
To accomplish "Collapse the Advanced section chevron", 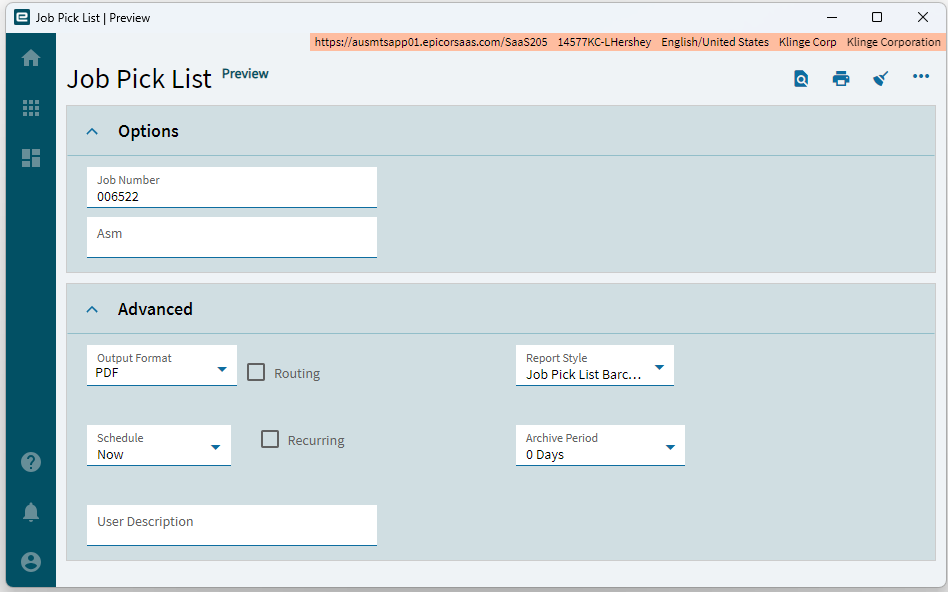I will (x=92, y=309).
